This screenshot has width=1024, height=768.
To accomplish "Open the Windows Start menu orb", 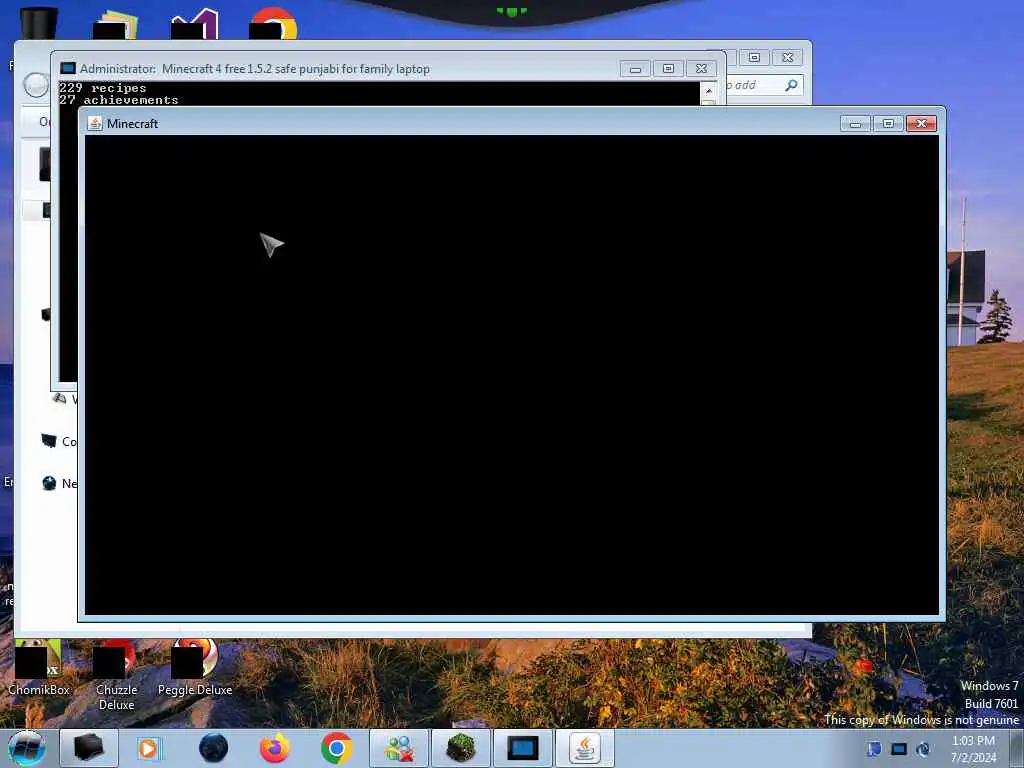I will point(27,748).
